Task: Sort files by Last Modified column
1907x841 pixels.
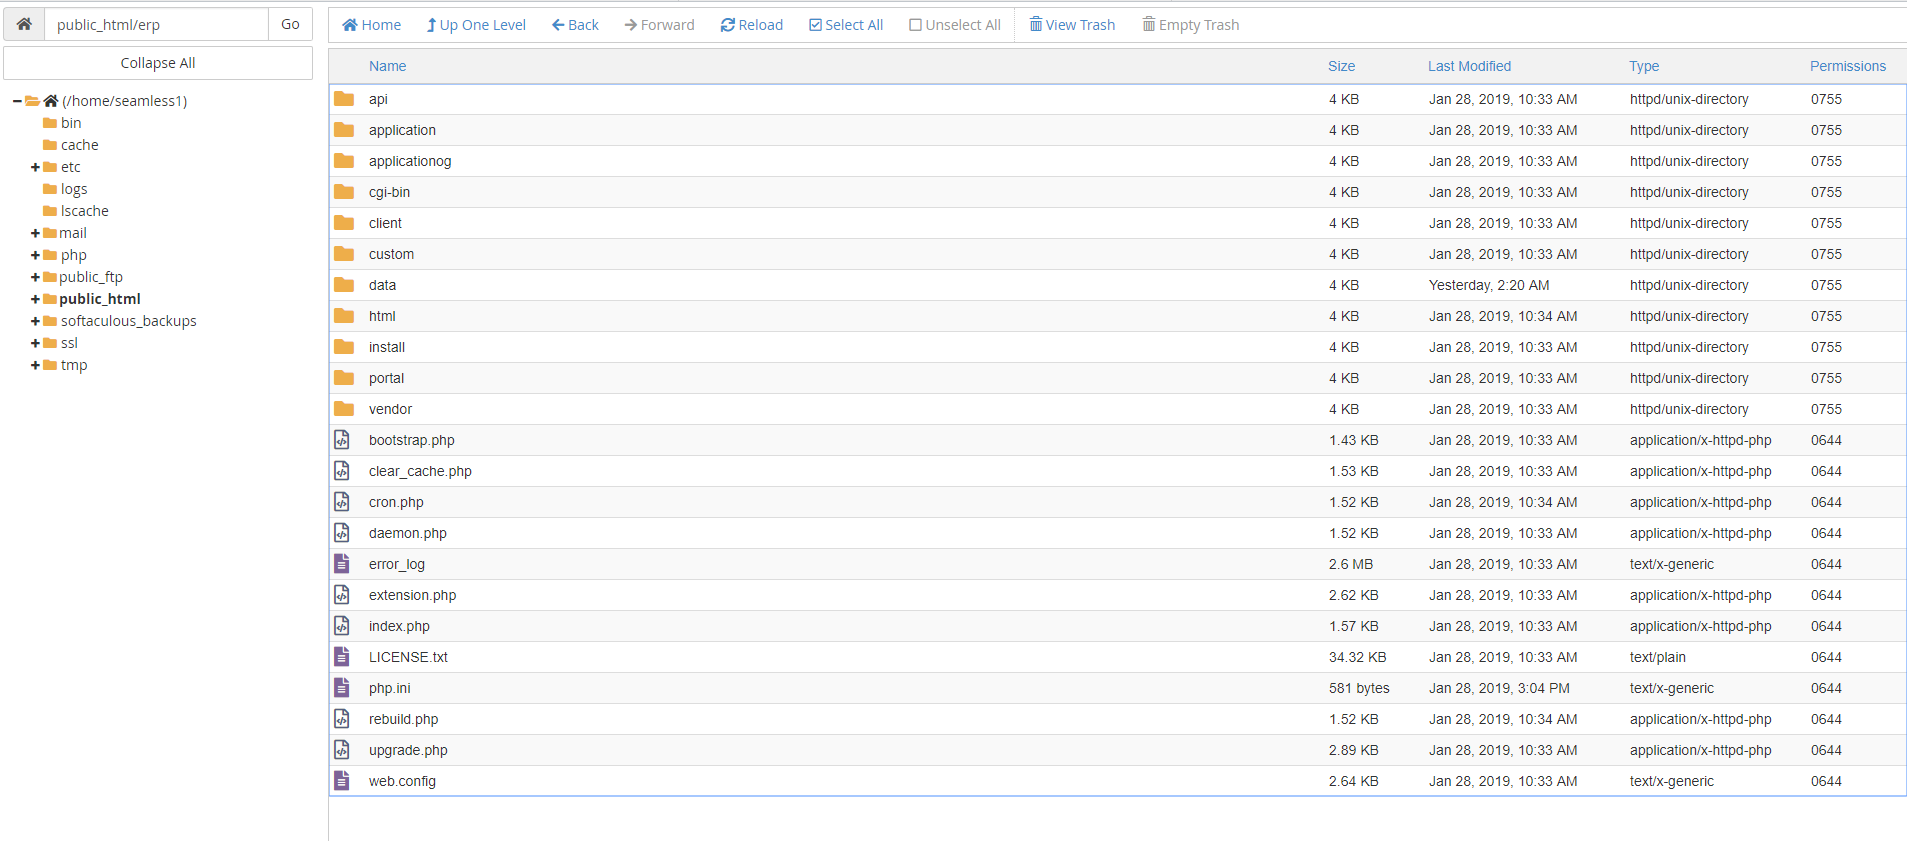Action: point(1469,66)
